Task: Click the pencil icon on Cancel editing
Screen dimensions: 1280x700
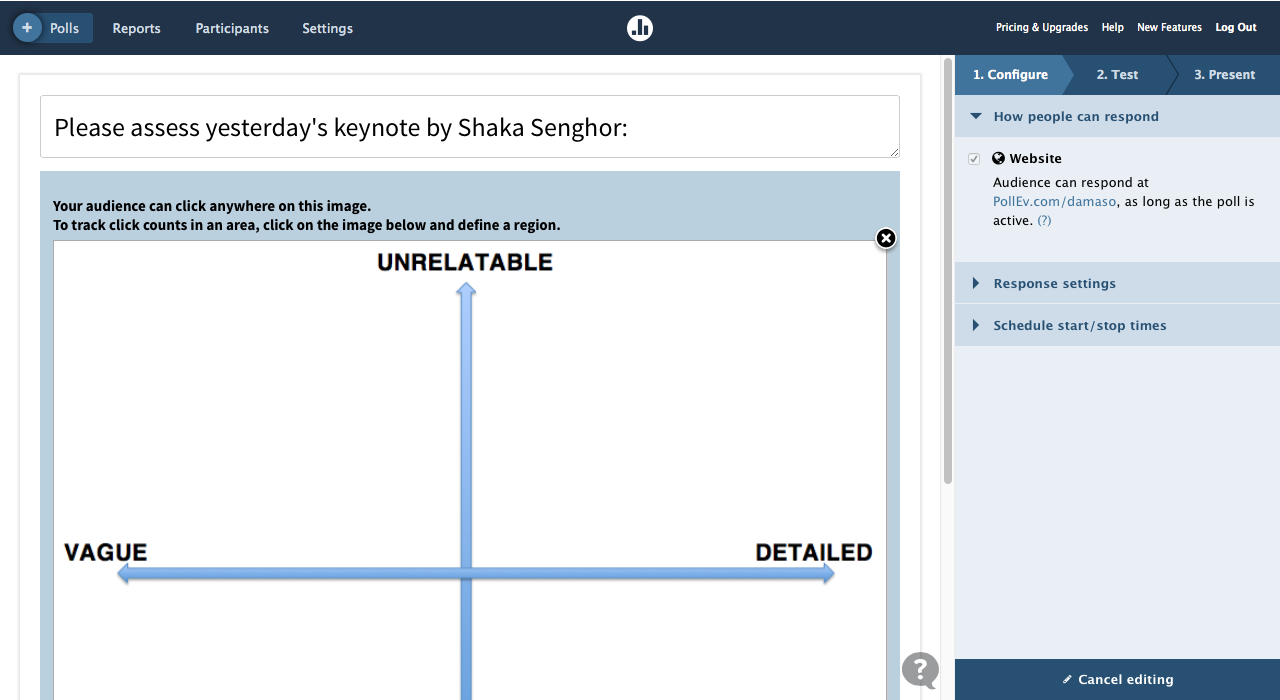Action: [x=1067, y=680]
